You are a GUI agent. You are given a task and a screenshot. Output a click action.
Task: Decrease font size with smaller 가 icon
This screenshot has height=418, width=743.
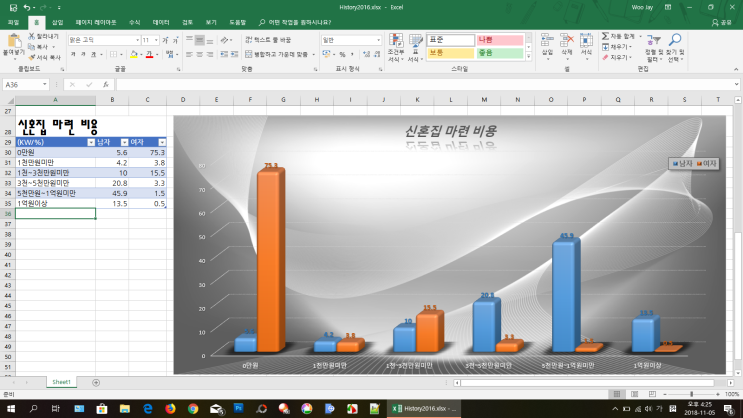[x=175, y=40]
